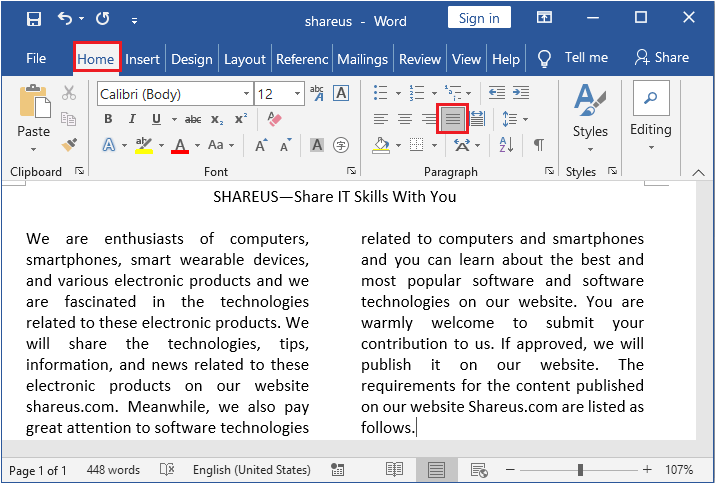Click Decrease Font Size icon

point(286,145)
